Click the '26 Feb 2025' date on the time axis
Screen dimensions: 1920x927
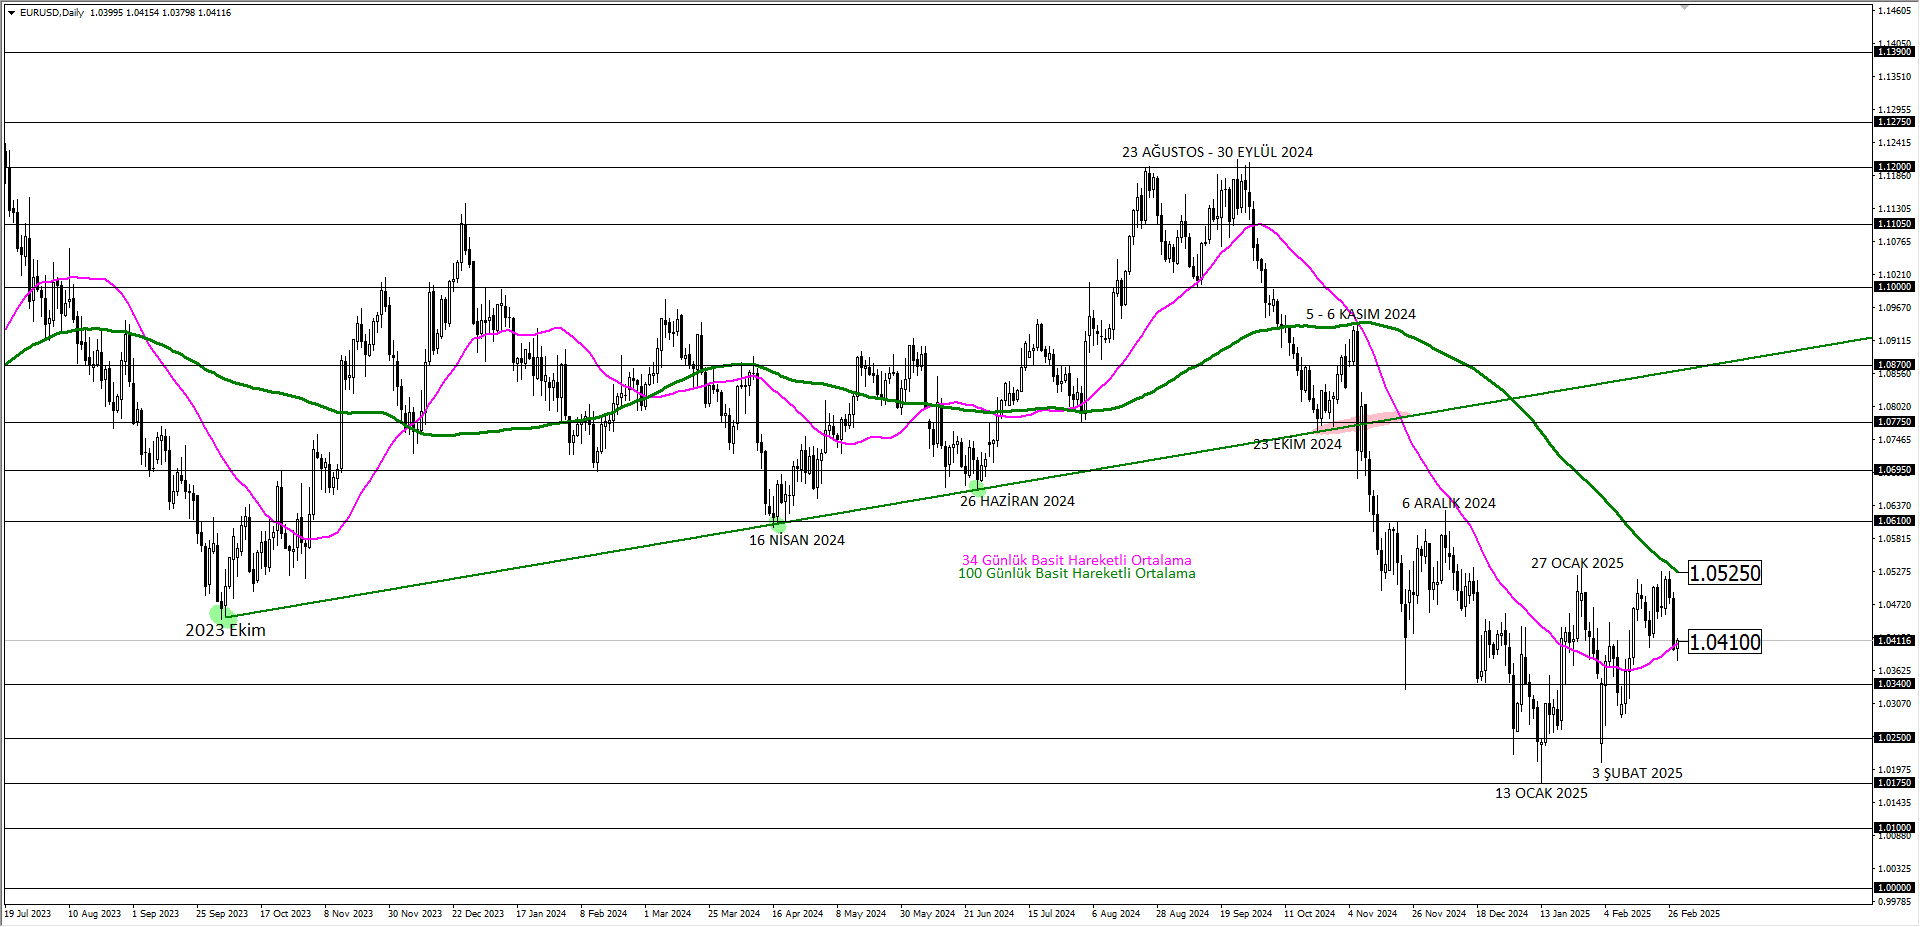[1694, 913]
